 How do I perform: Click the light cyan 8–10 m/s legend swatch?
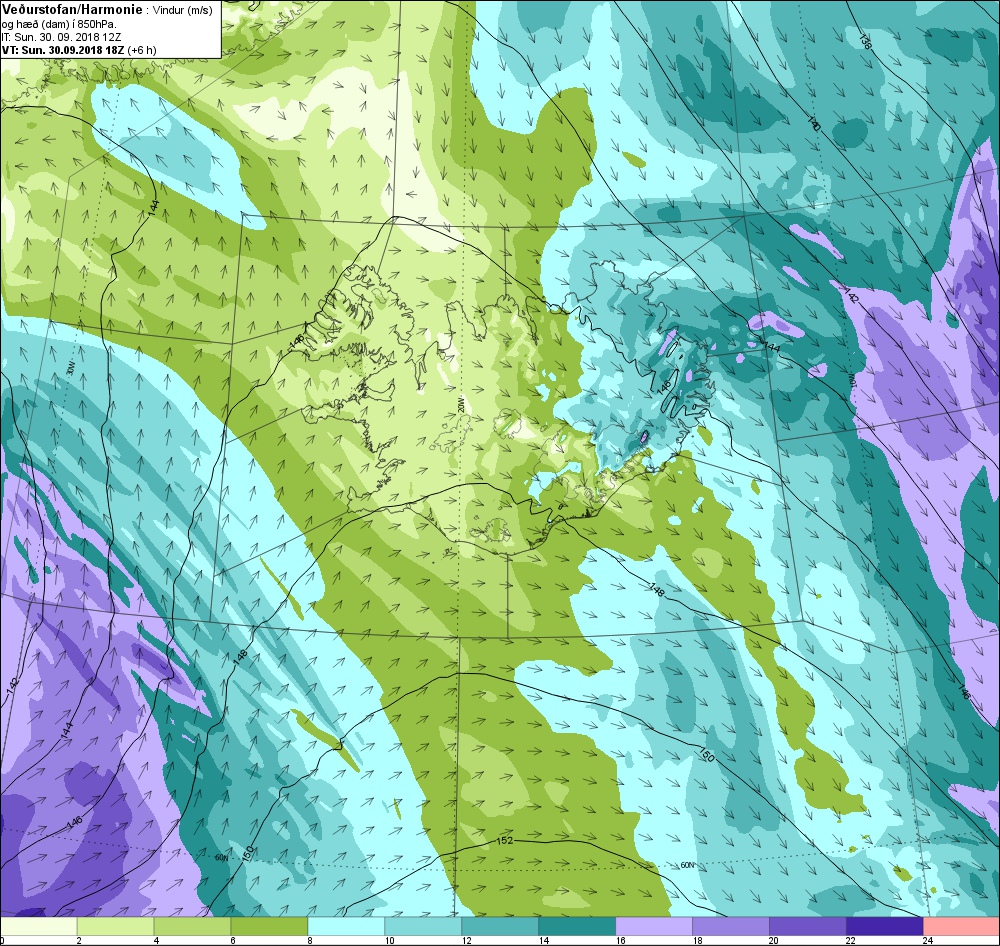tap(346, 925)
